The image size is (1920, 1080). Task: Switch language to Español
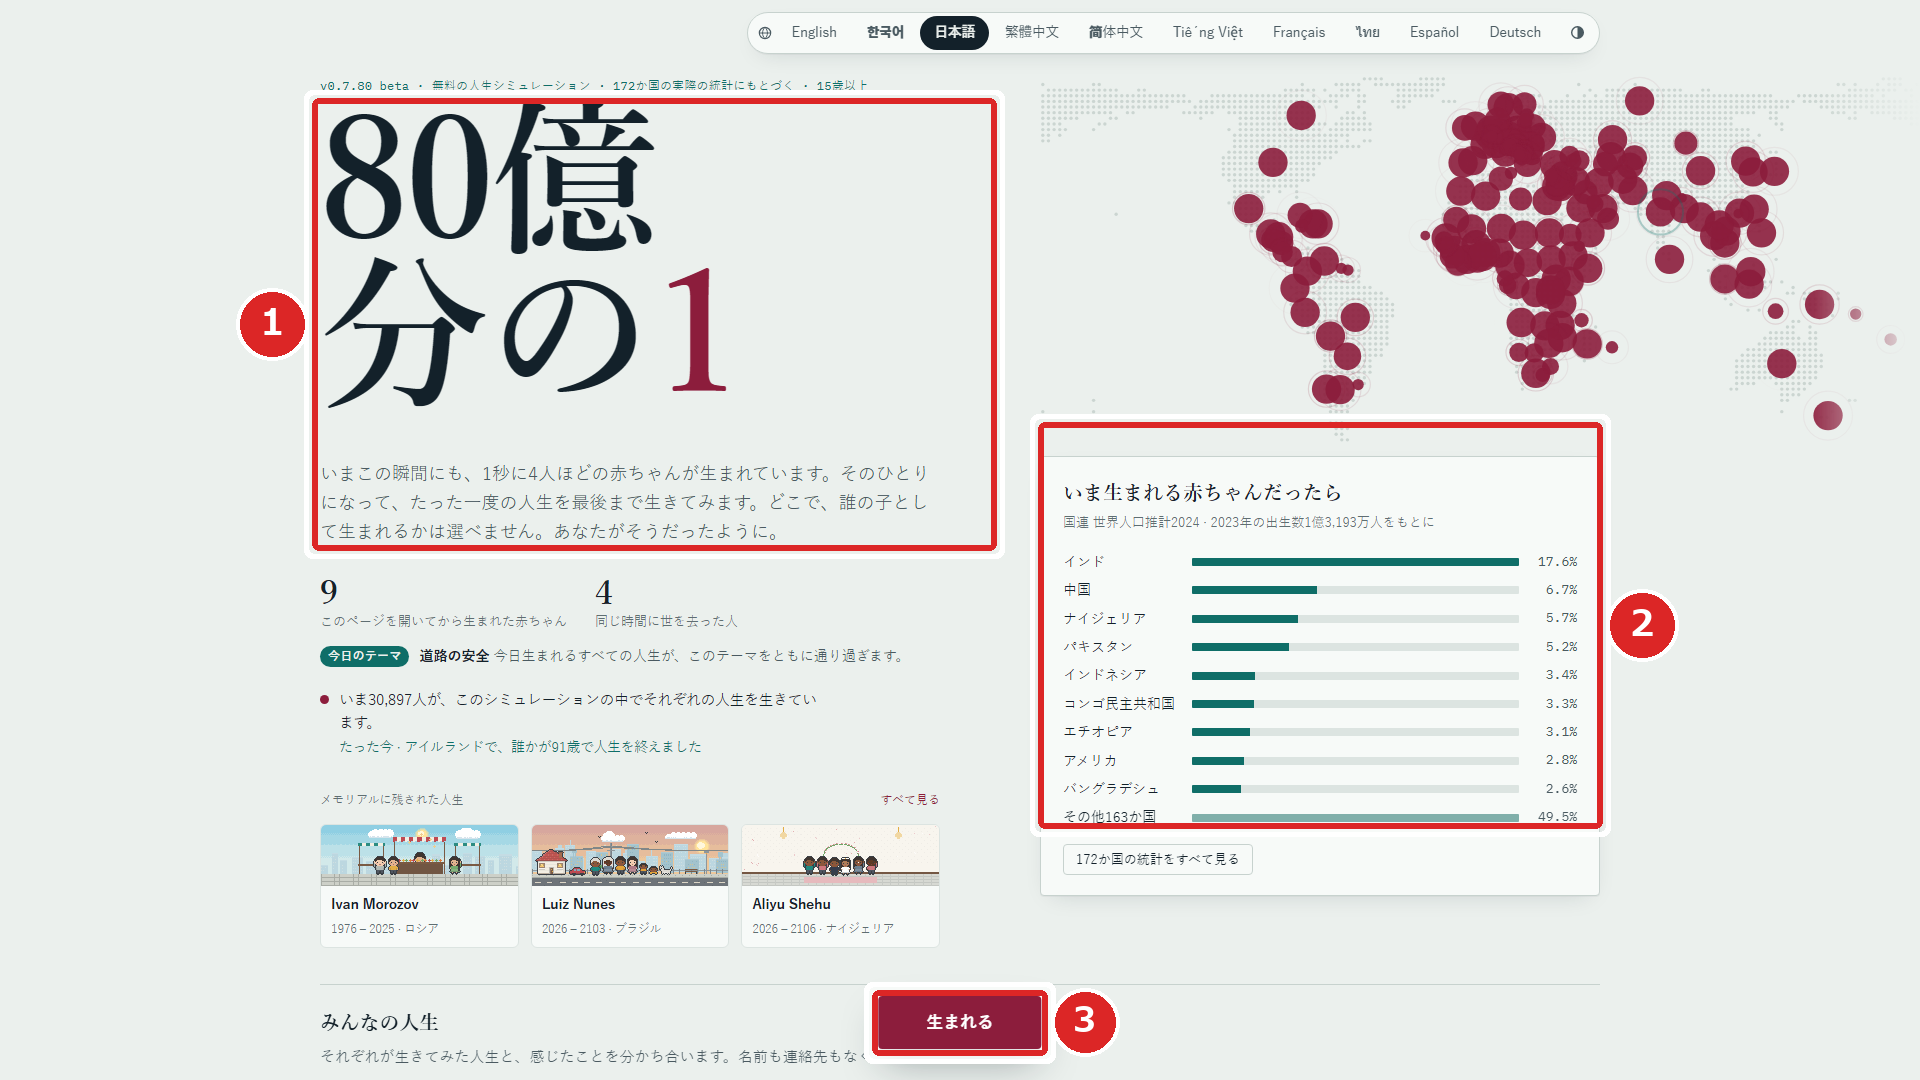click(x=1434, y=33)
